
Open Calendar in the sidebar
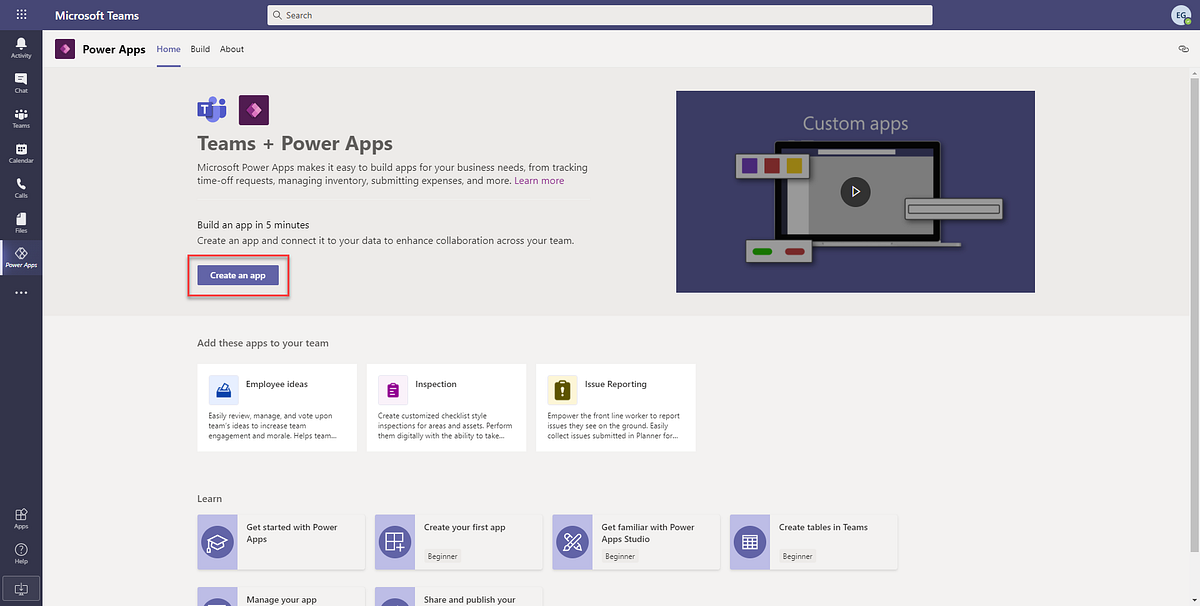21,152
